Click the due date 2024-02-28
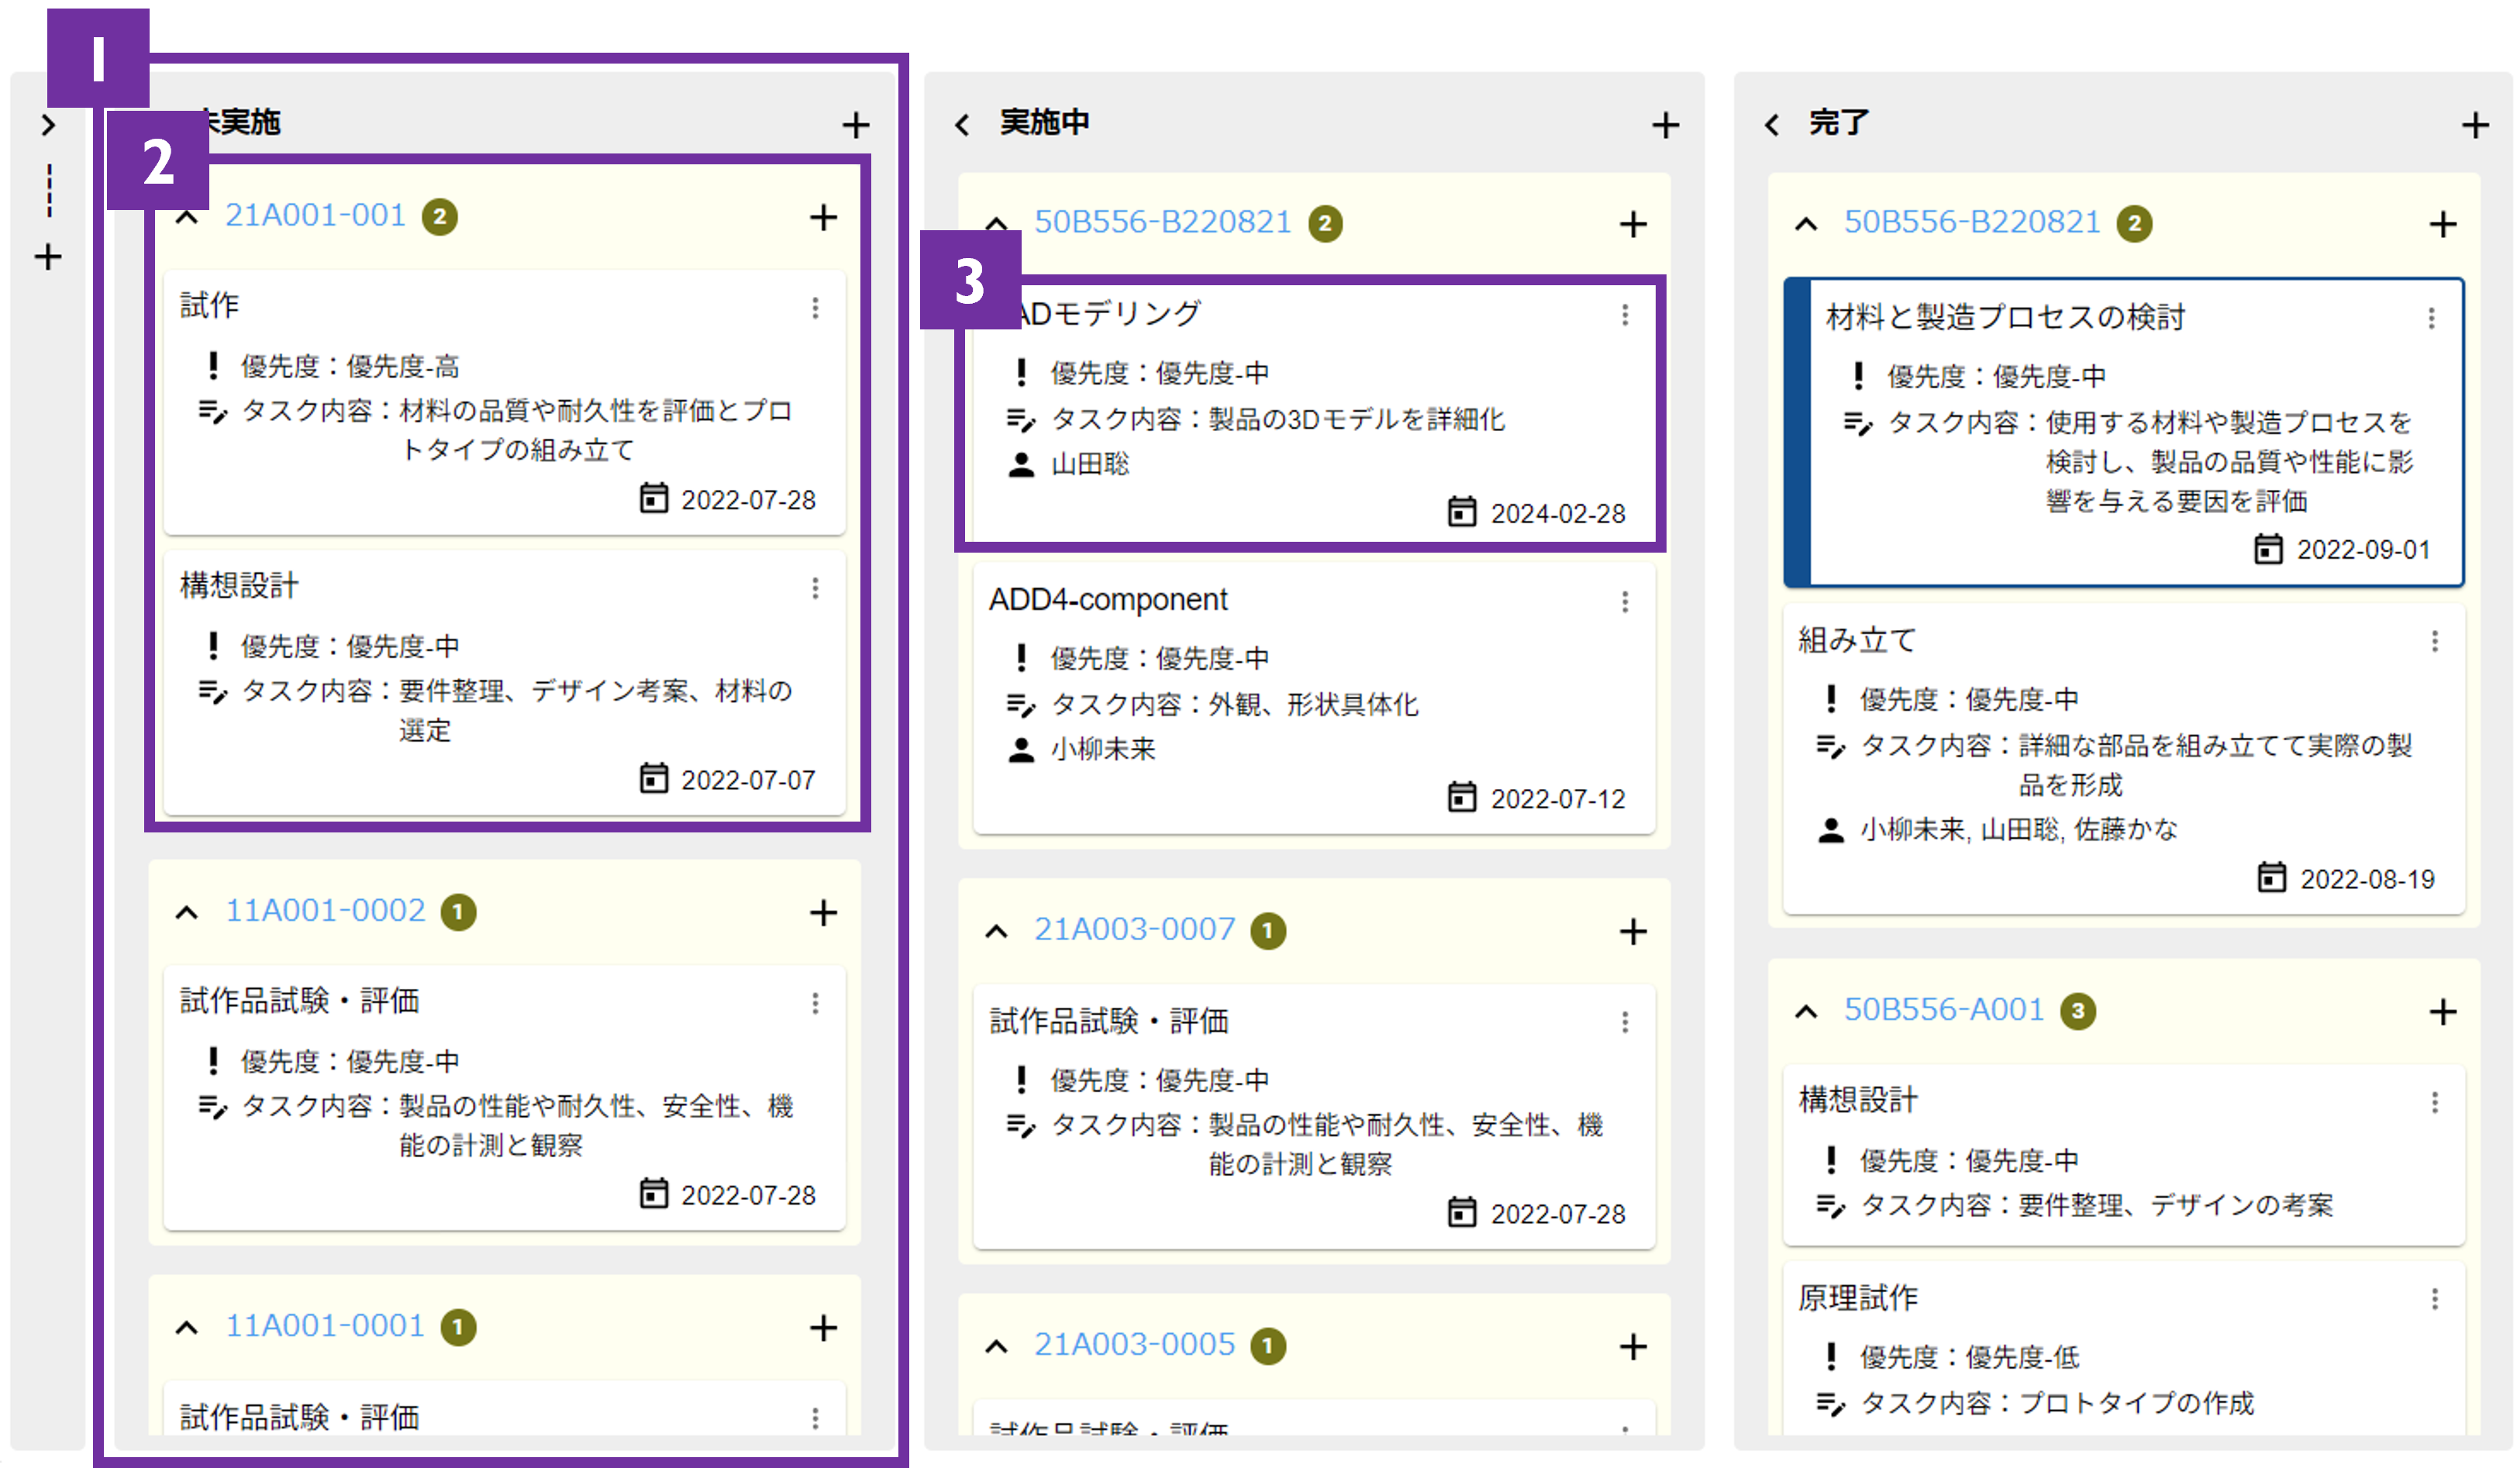The image size is (2520, 1468). coord(1558,513)
